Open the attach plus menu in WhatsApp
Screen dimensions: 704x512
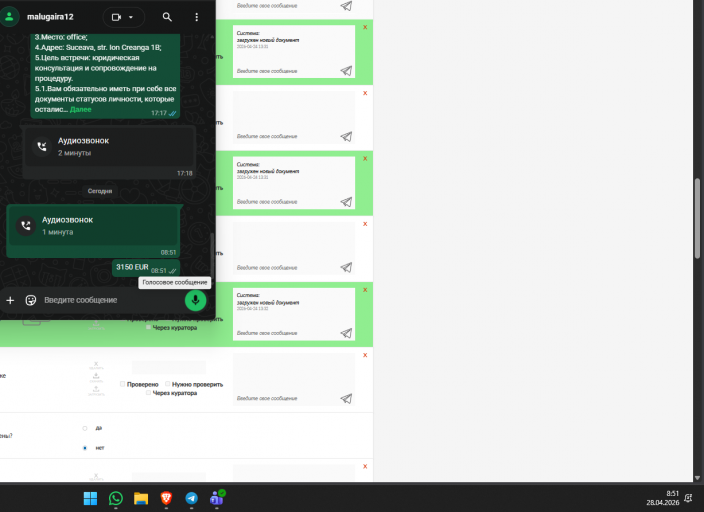tap(10, 300)
